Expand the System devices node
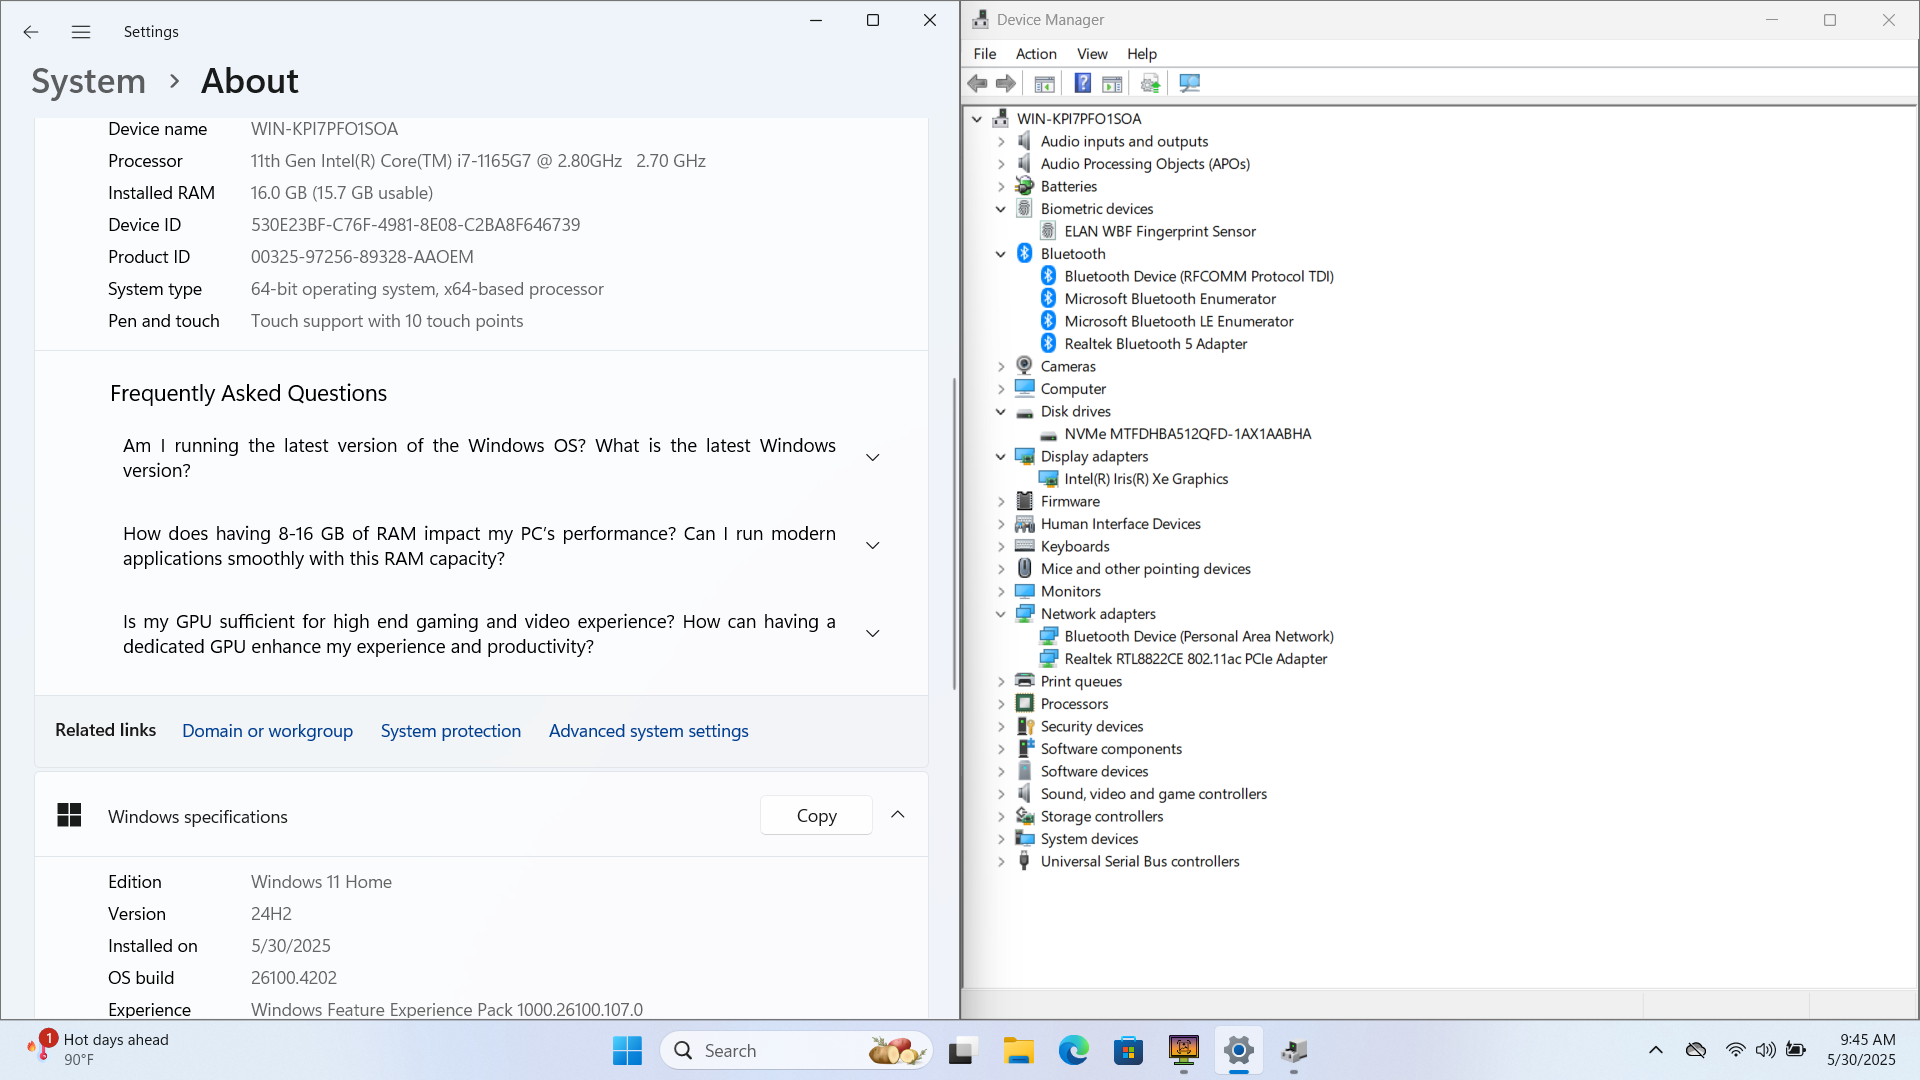The width and height of the screenshot is (1920, 1080). coord(1001,839)
